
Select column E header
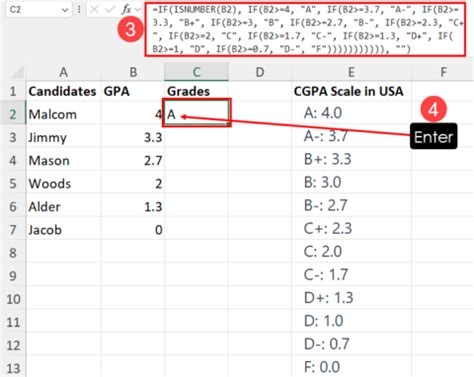click(351, 72)
